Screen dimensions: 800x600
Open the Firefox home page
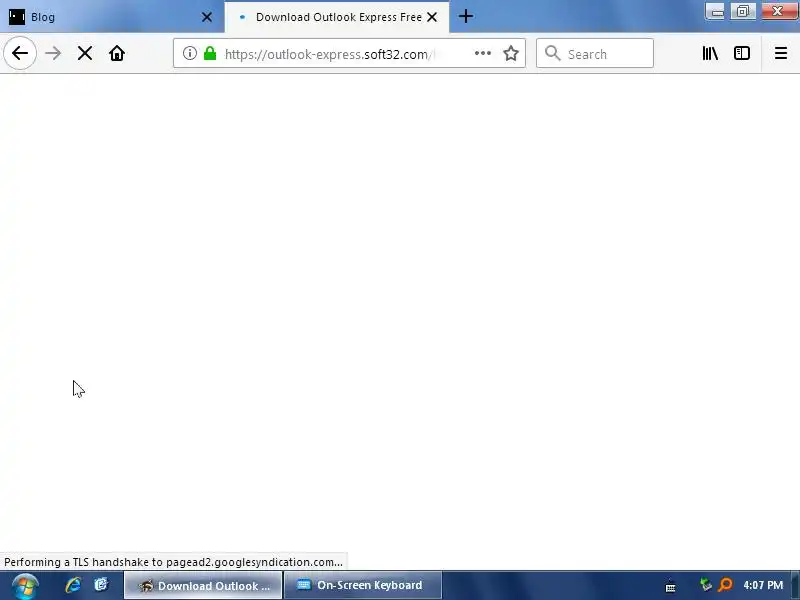(x=117, y=53)
